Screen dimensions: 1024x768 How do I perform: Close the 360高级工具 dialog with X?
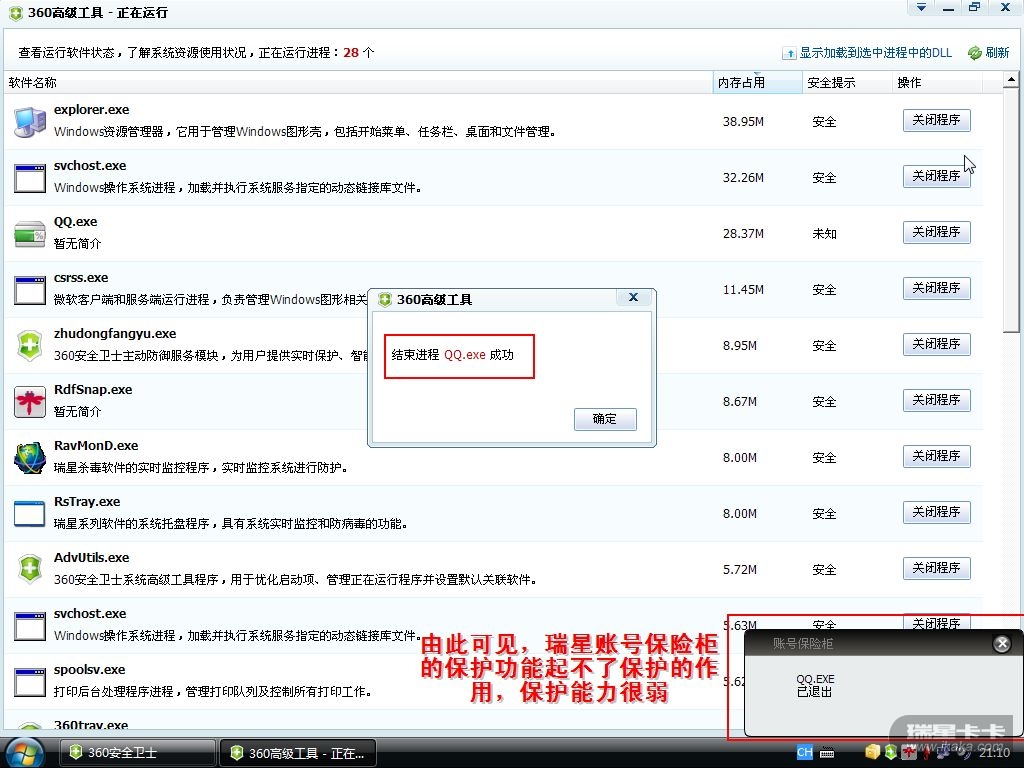click(x=633, y=298)
